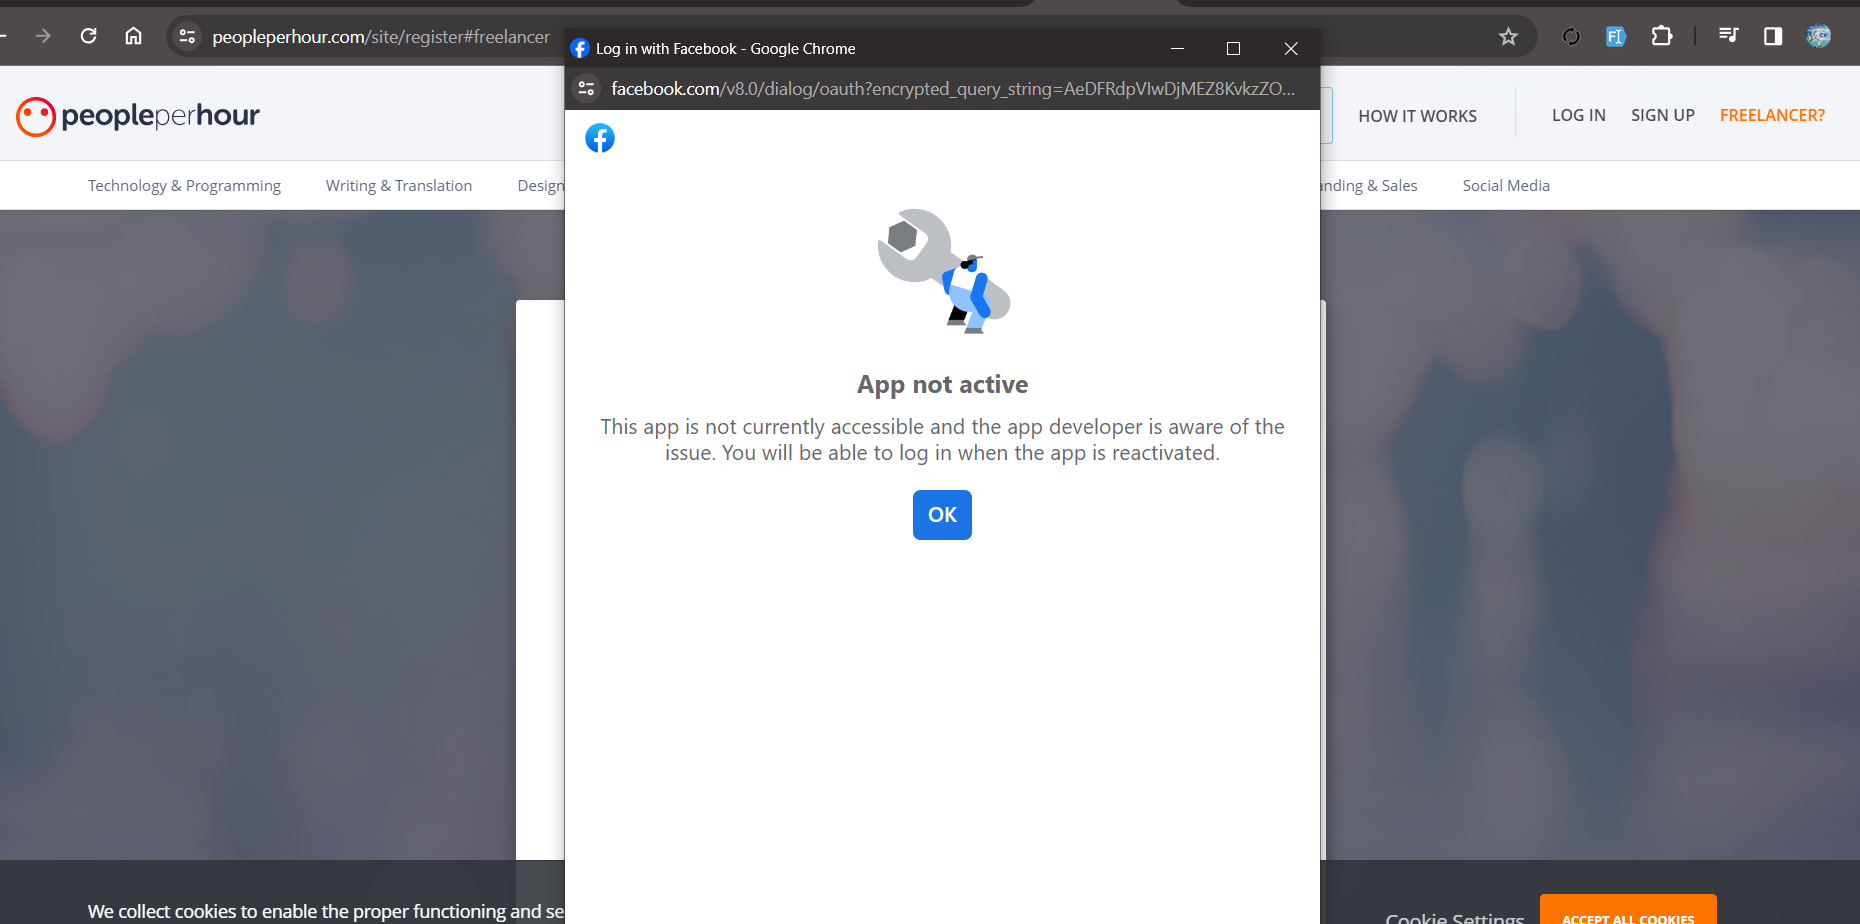Click the PeoplePerHour logo

(138, 116)
